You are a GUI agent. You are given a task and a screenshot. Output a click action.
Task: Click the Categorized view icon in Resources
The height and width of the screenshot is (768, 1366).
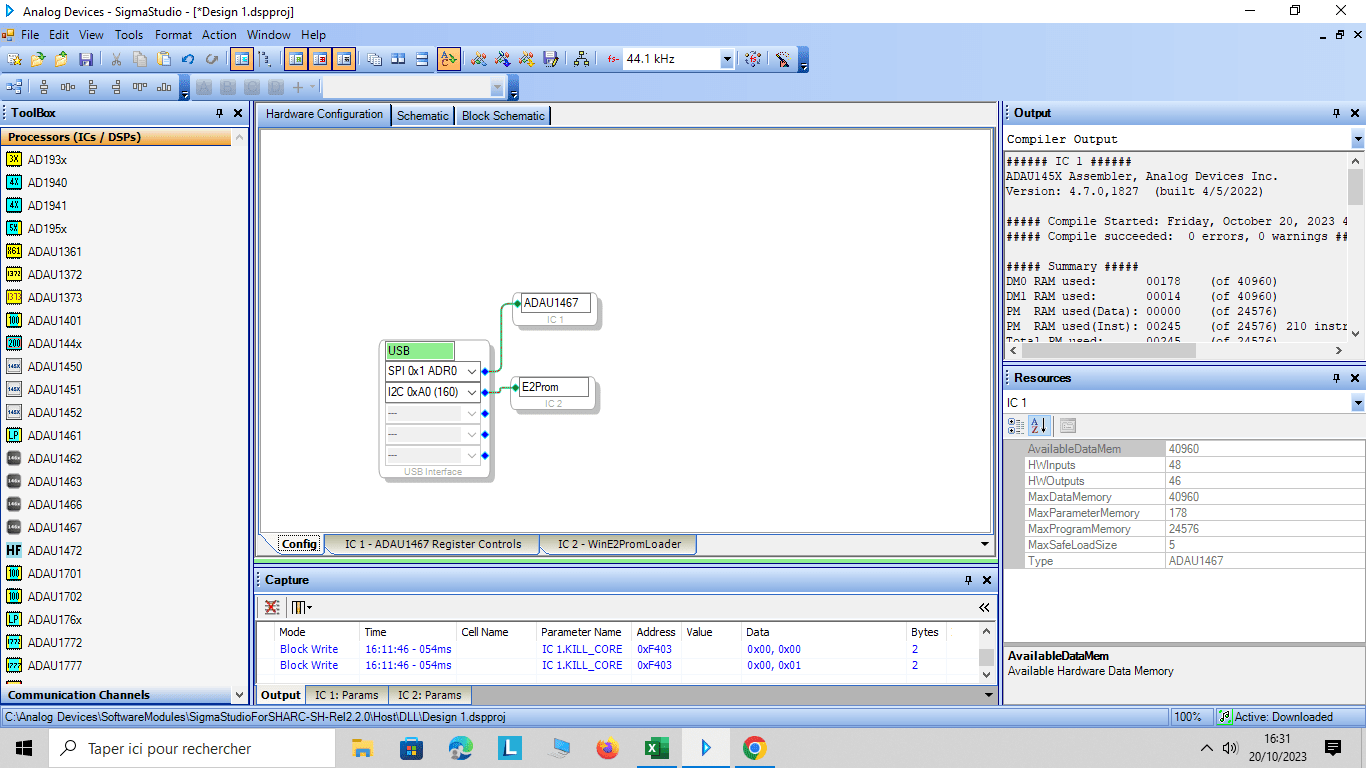coord(1016,426)
